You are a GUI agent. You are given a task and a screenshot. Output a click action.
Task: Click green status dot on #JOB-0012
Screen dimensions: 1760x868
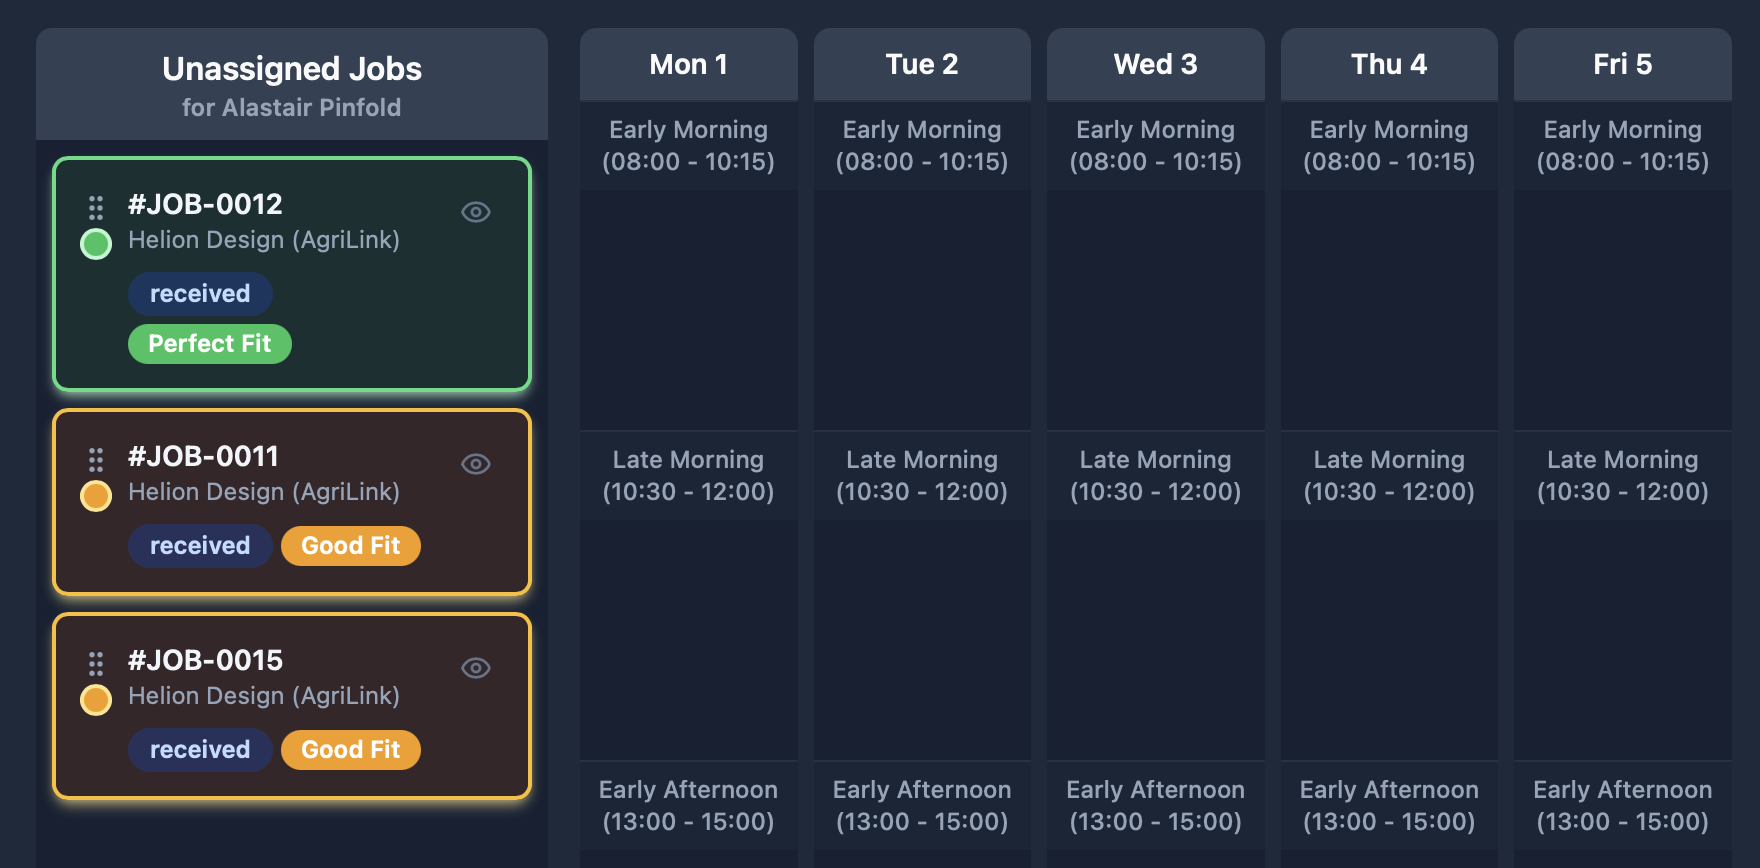coord(96,244)
